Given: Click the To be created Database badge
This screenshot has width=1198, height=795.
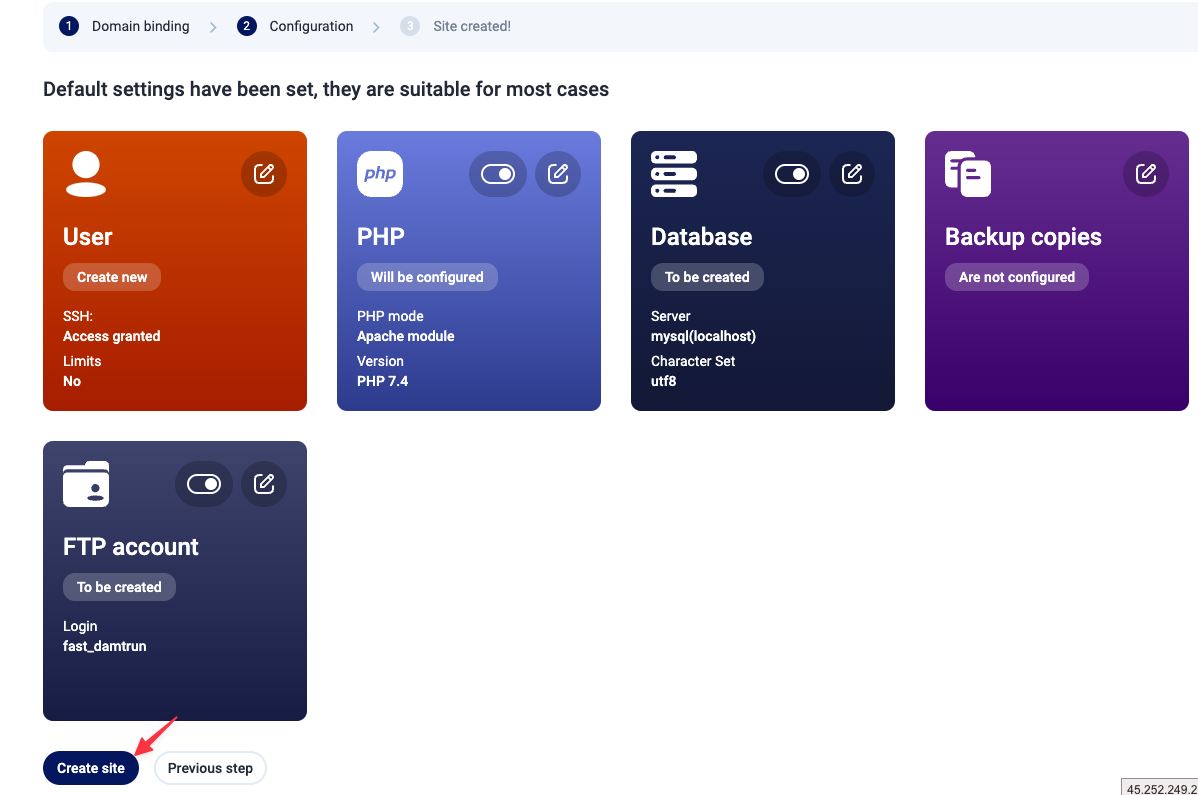Looking at the screenshot, I should point(707,277).
